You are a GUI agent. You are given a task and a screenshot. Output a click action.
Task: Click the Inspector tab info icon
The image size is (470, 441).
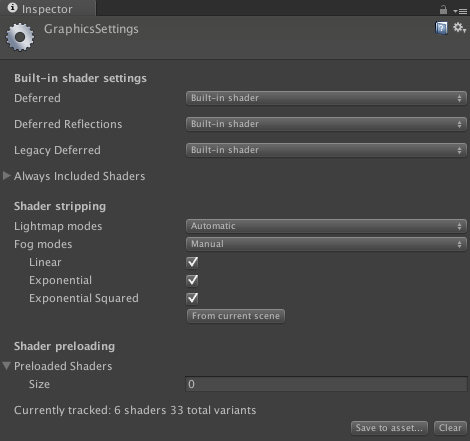click(12, 8)
